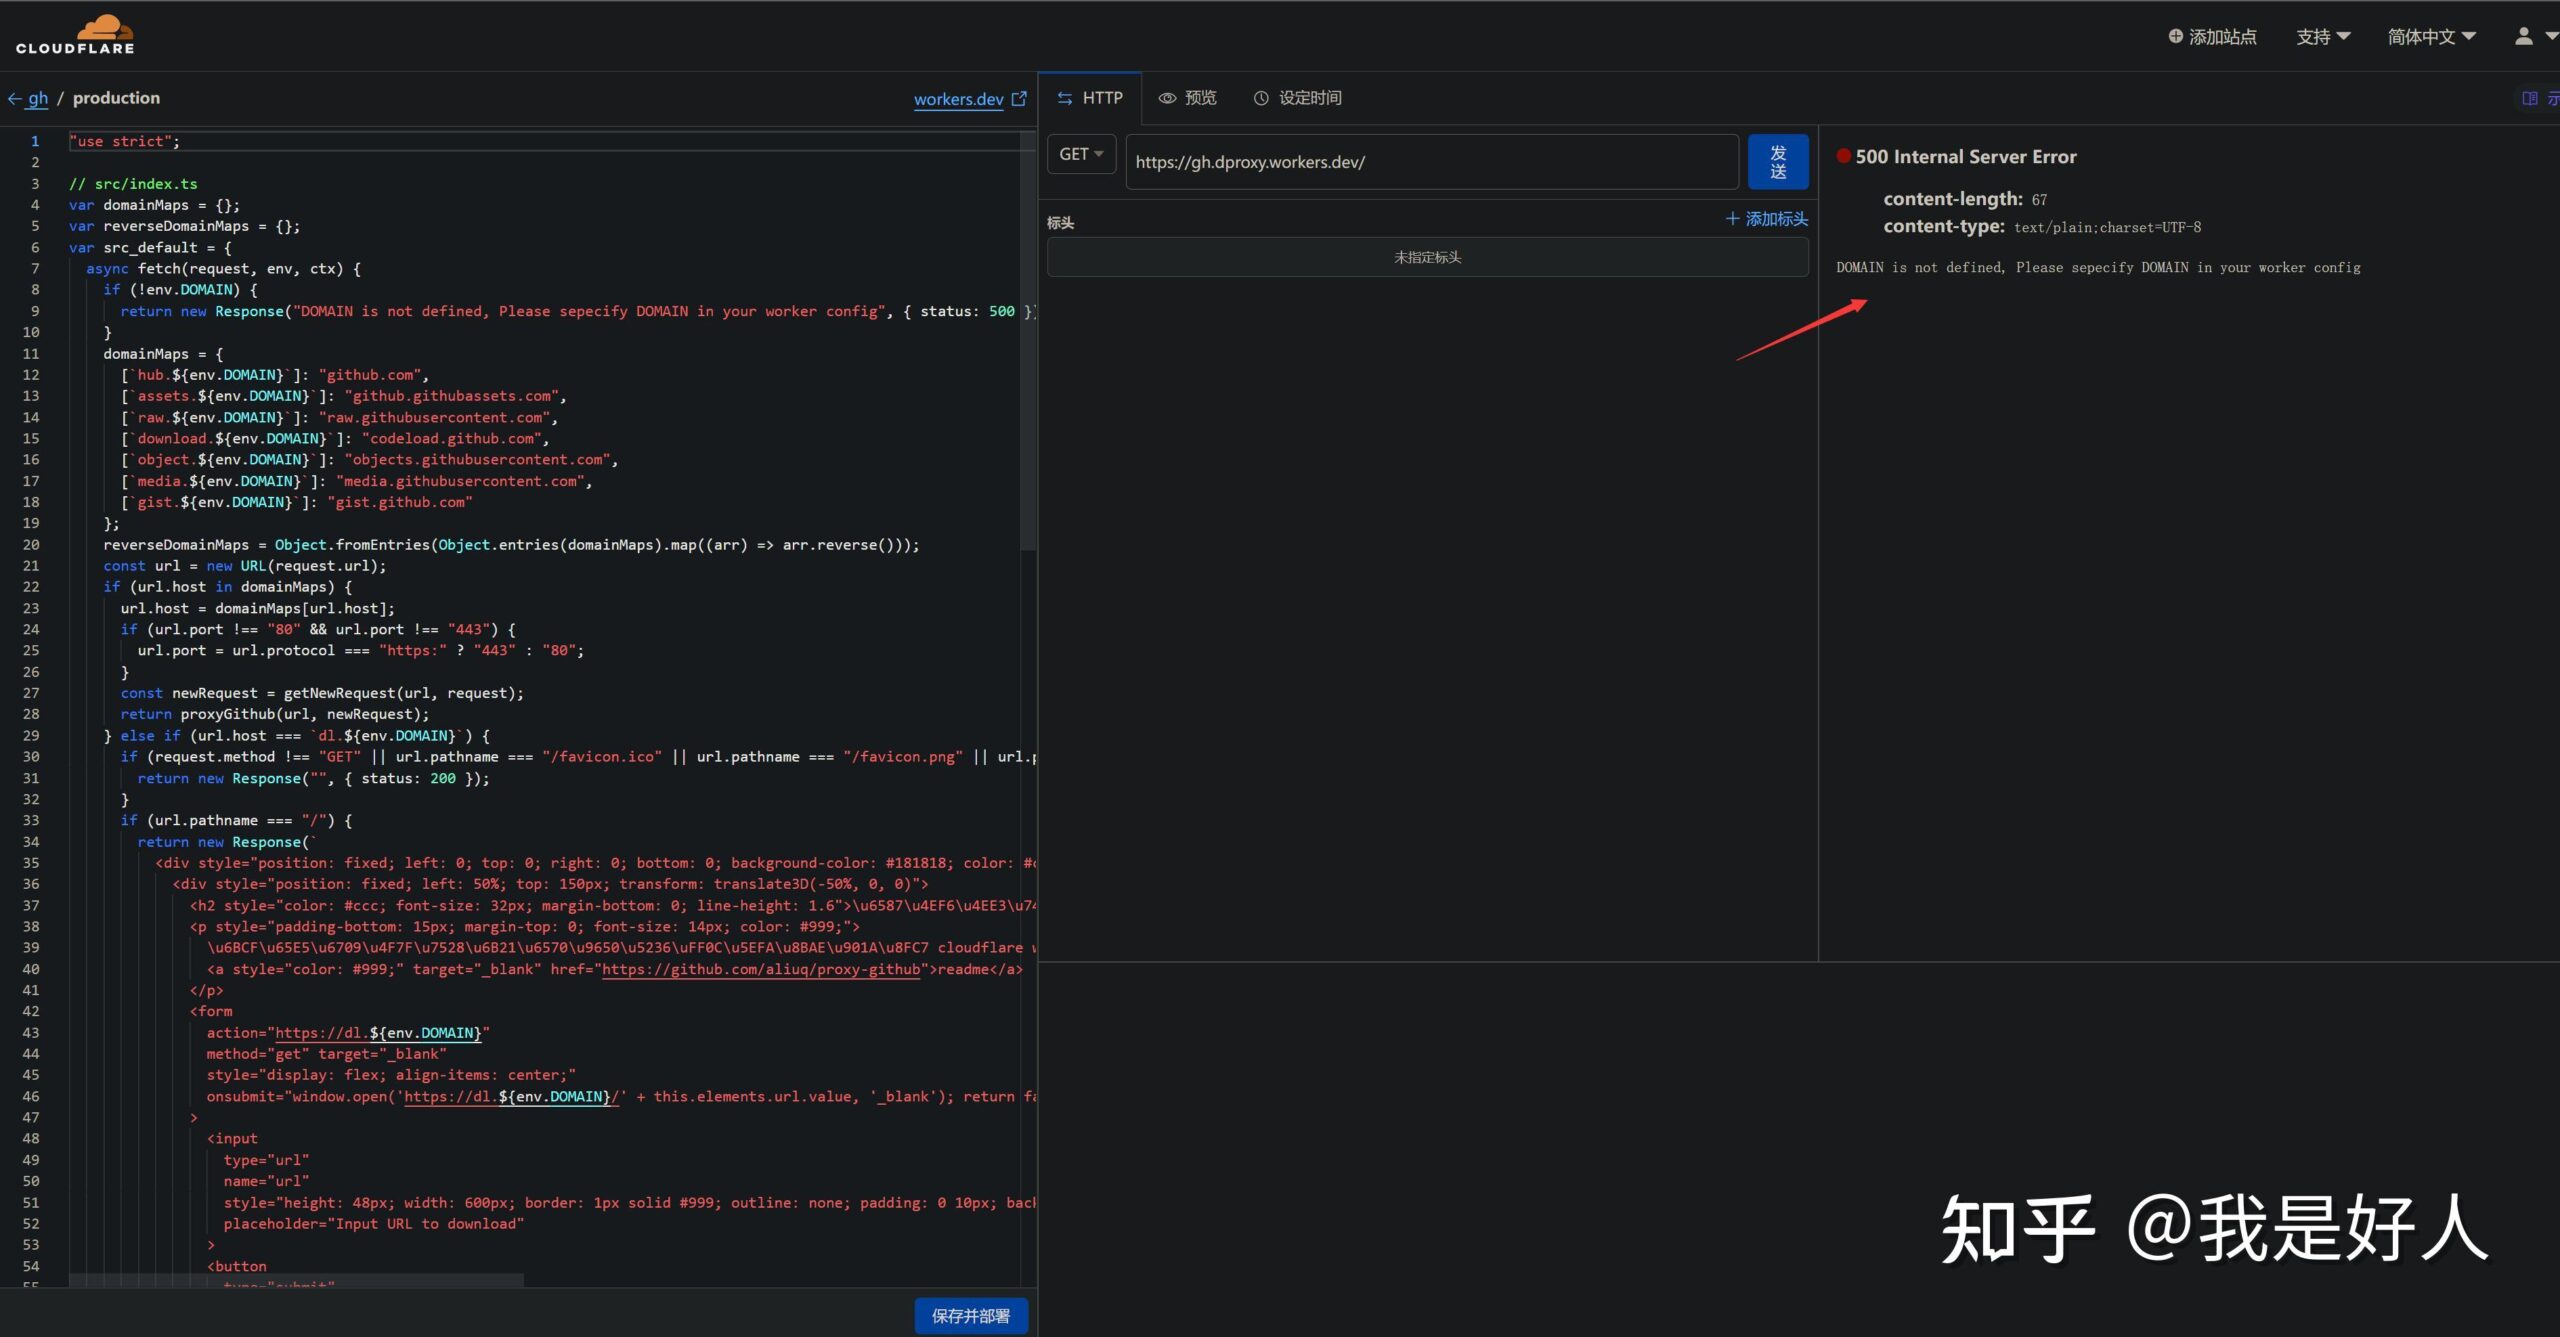This screenshot has width=2560, height=1337.
Task: Click 保存并部署 to save and deploy
Action: click(x=971, y=1316)
